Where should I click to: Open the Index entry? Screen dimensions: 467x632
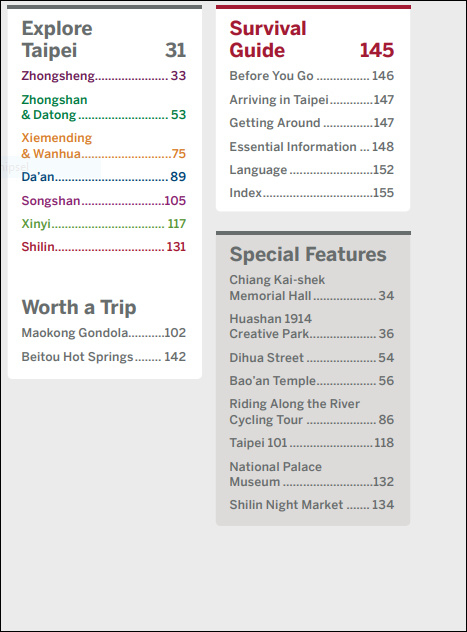point(311,193)
